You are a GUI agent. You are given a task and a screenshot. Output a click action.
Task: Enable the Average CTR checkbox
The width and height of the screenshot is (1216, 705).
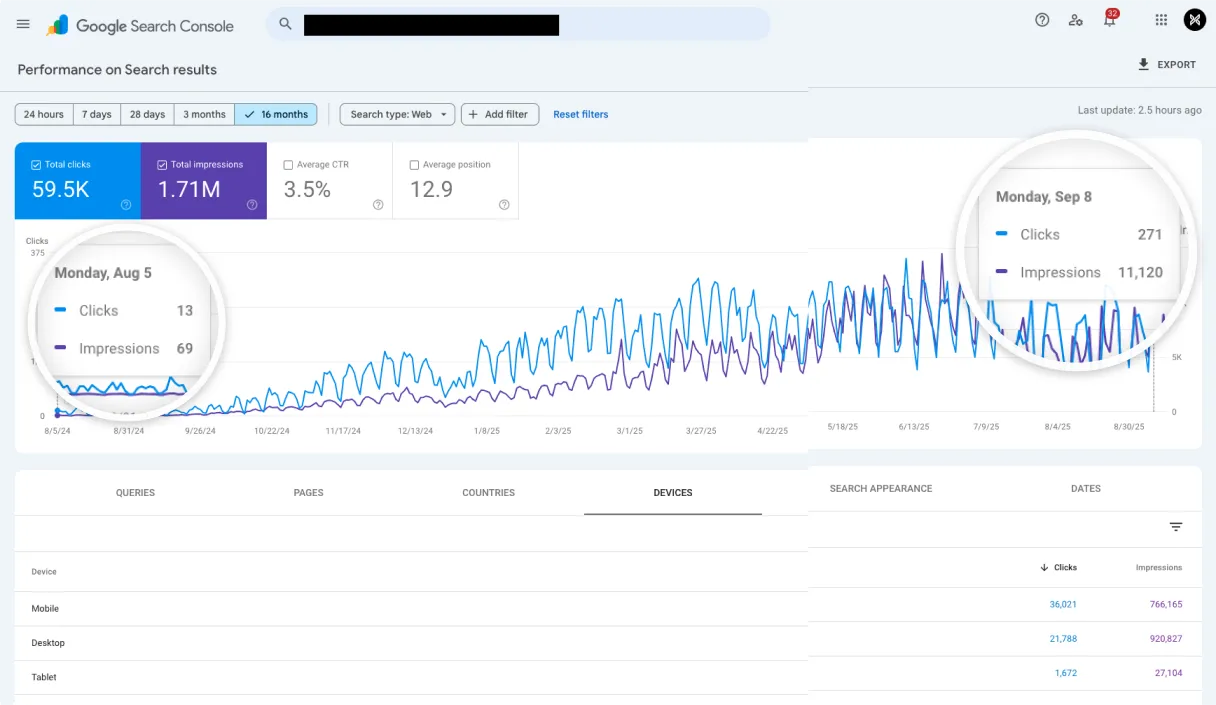click(288, 165)
